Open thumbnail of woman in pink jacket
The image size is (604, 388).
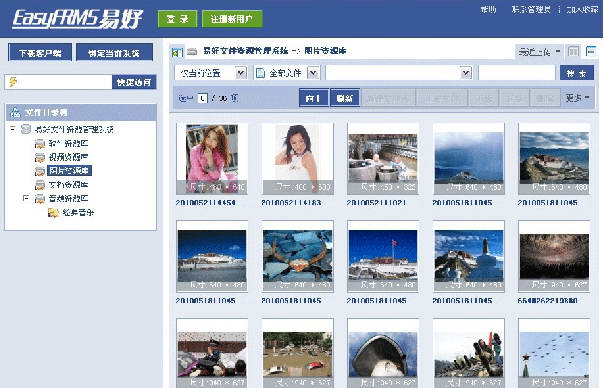tap(211, 159)
